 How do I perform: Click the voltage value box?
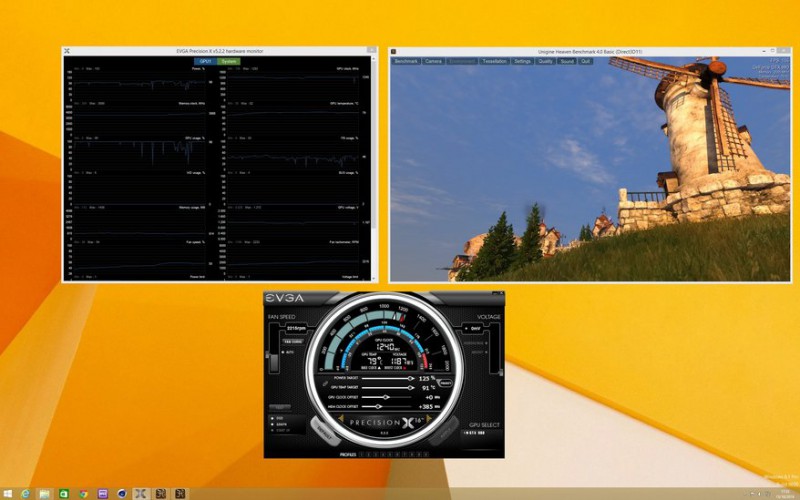[x=473, y=329]
